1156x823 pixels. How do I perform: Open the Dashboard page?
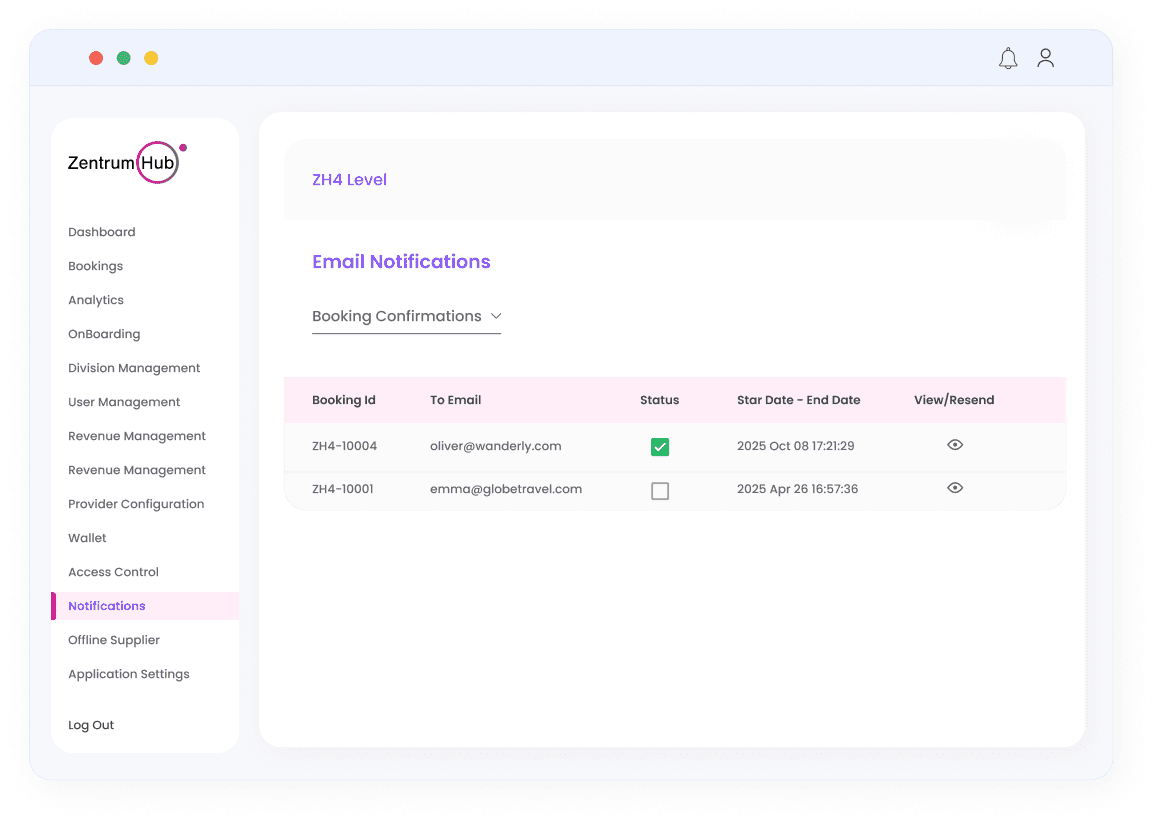pos(101,231)
